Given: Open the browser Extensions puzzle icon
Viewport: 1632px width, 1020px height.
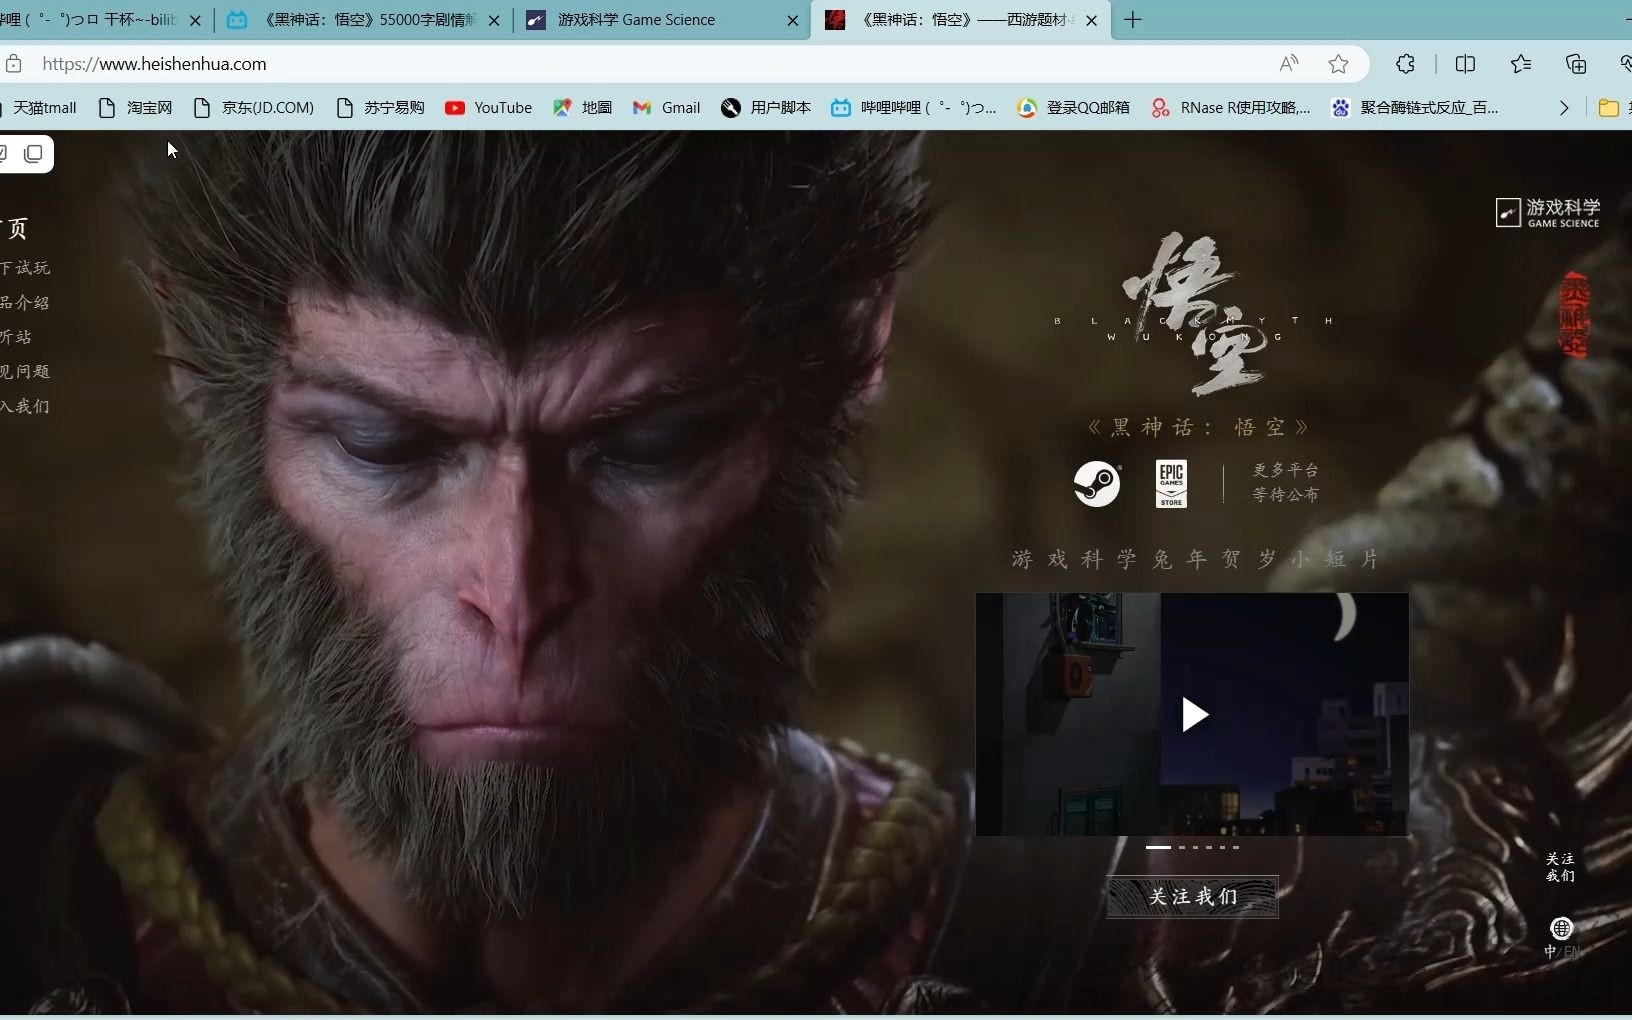Looking at the screenshot, I should [1405, 64].
